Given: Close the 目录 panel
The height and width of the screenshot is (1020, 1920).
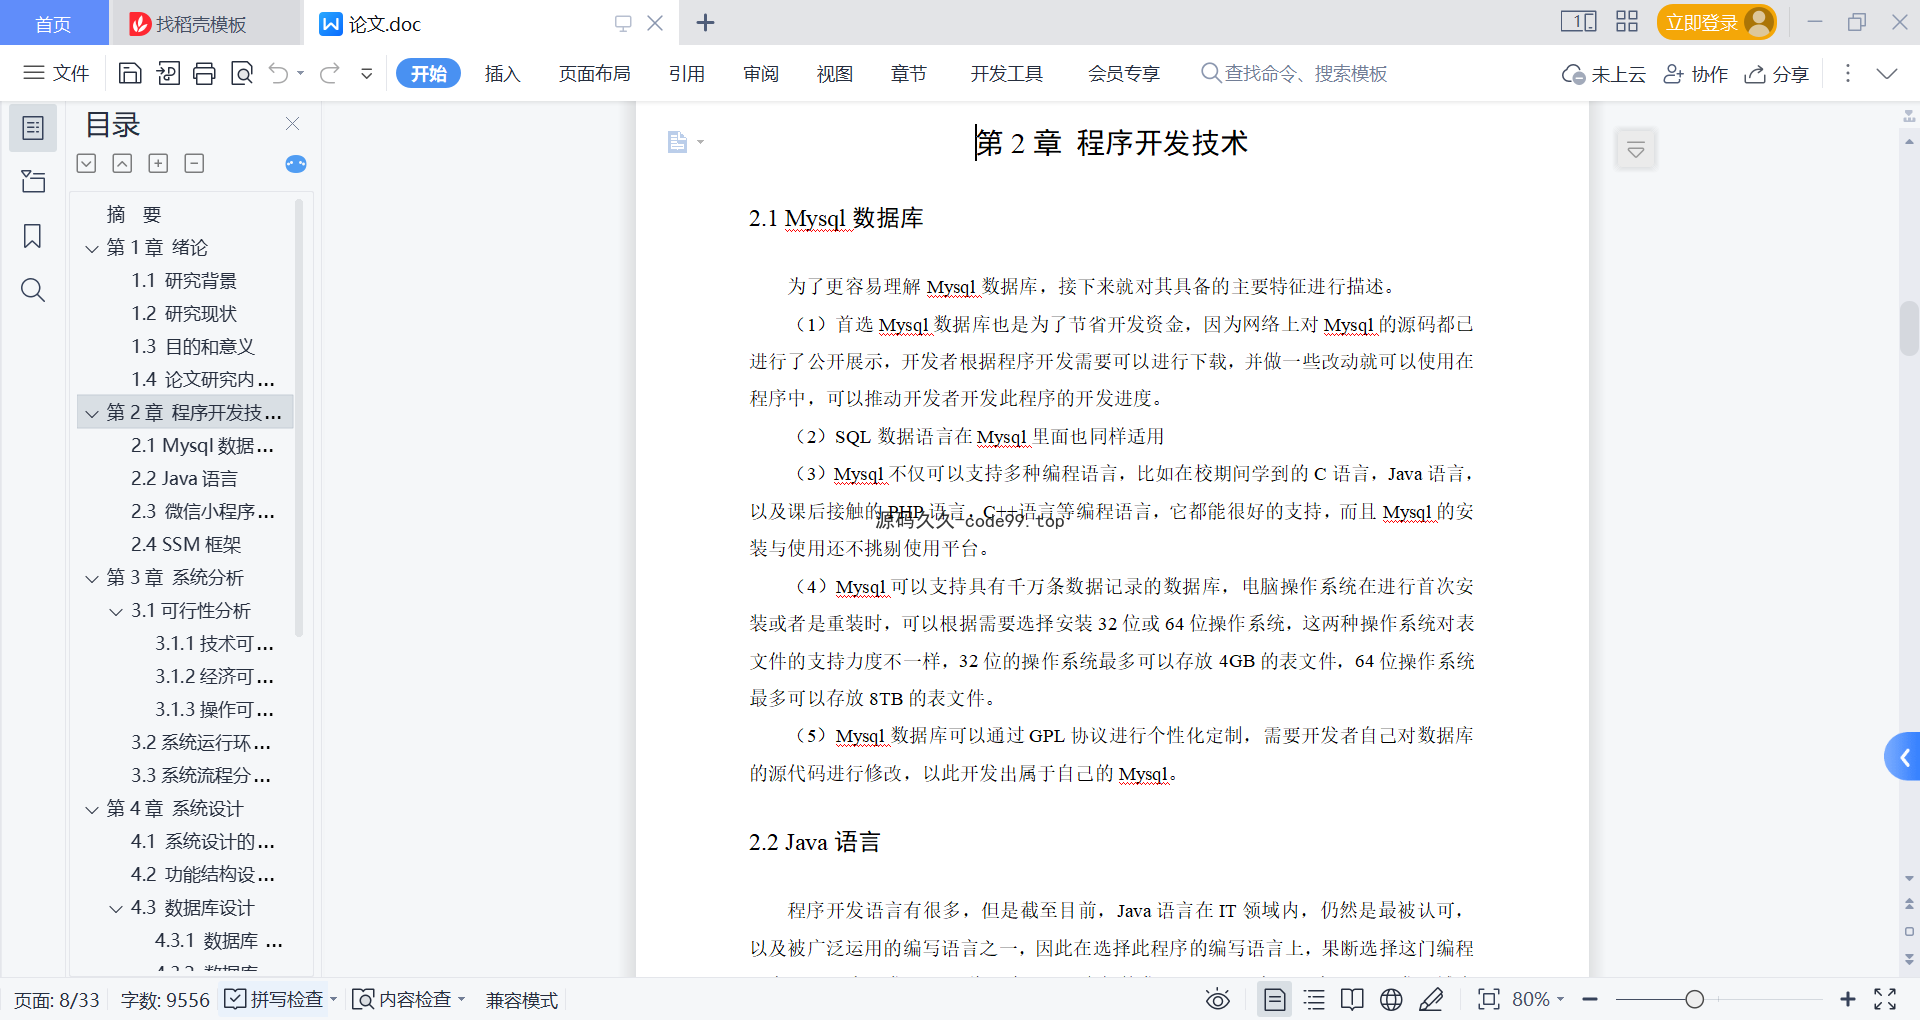Looking at the screenshot, I should [x=292, y=124].
